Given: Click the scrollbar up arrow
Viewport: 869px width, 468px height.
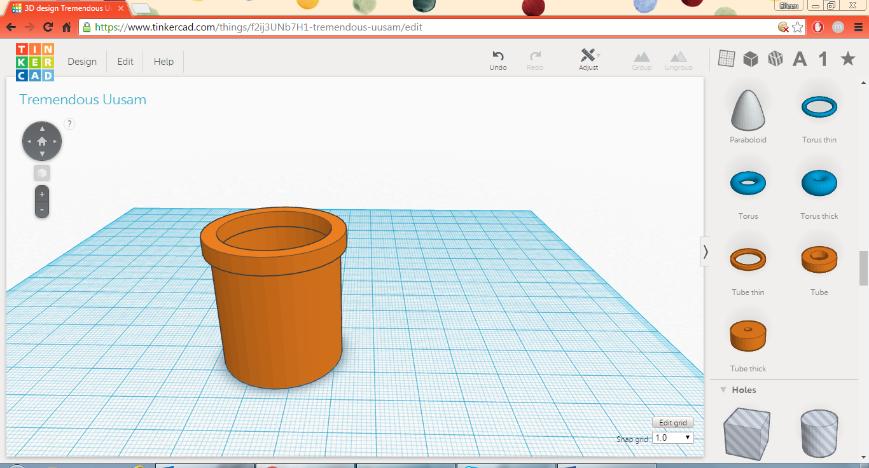Looking at the screenshot, I should (863, 83).
